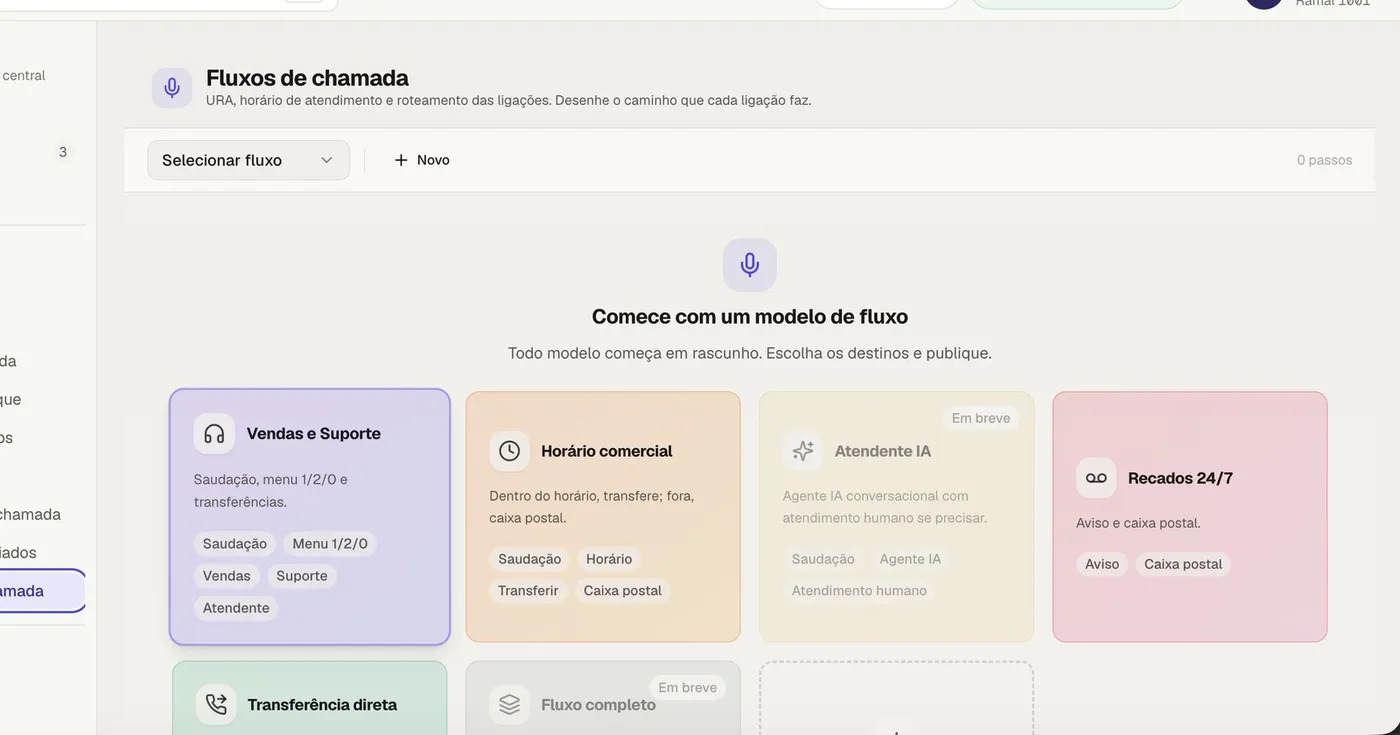Click the headphones icon on Vendas e Suporte
Viewport: 1400px width, 735px height.
[x=214, y=434]
